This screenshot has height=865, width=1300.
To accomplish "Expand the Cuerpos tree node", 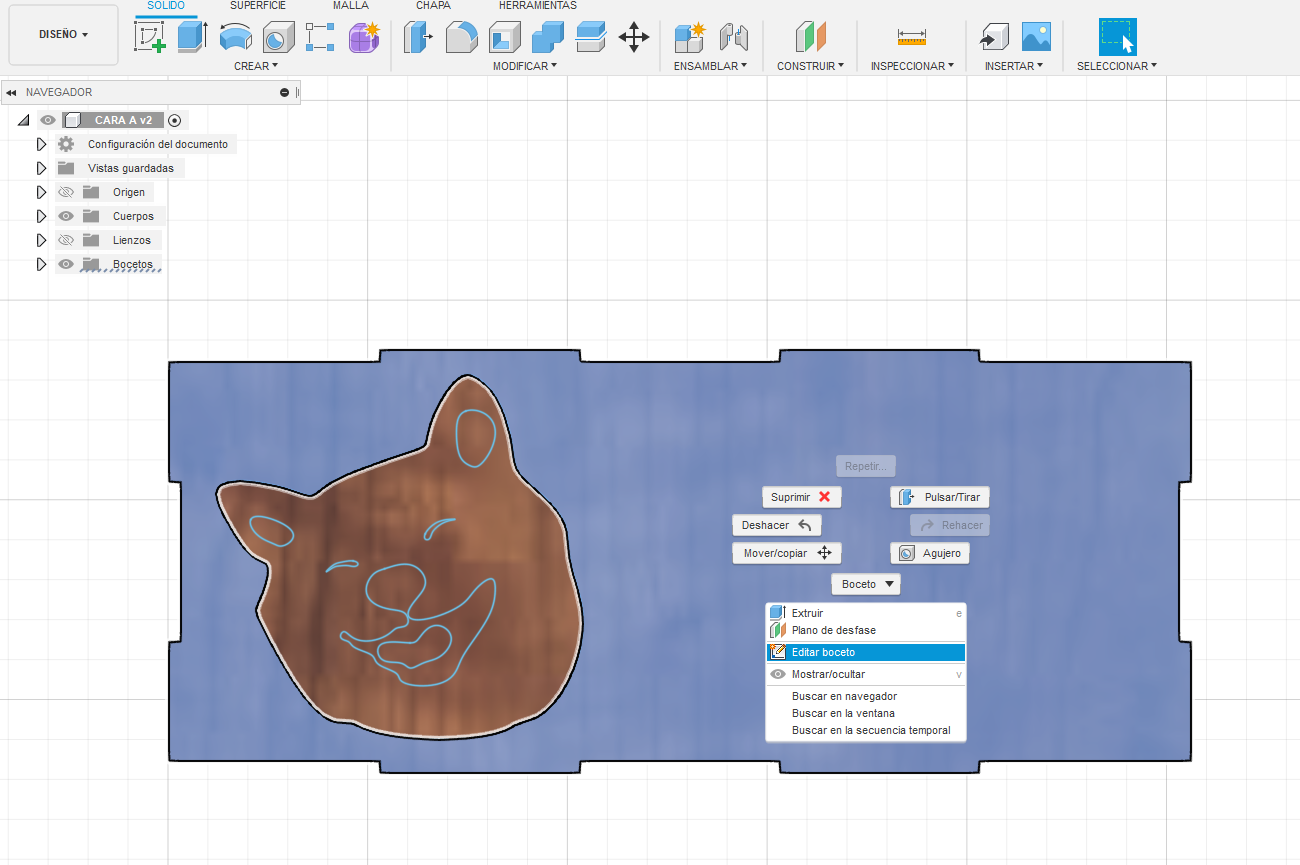I will [42, 216].
